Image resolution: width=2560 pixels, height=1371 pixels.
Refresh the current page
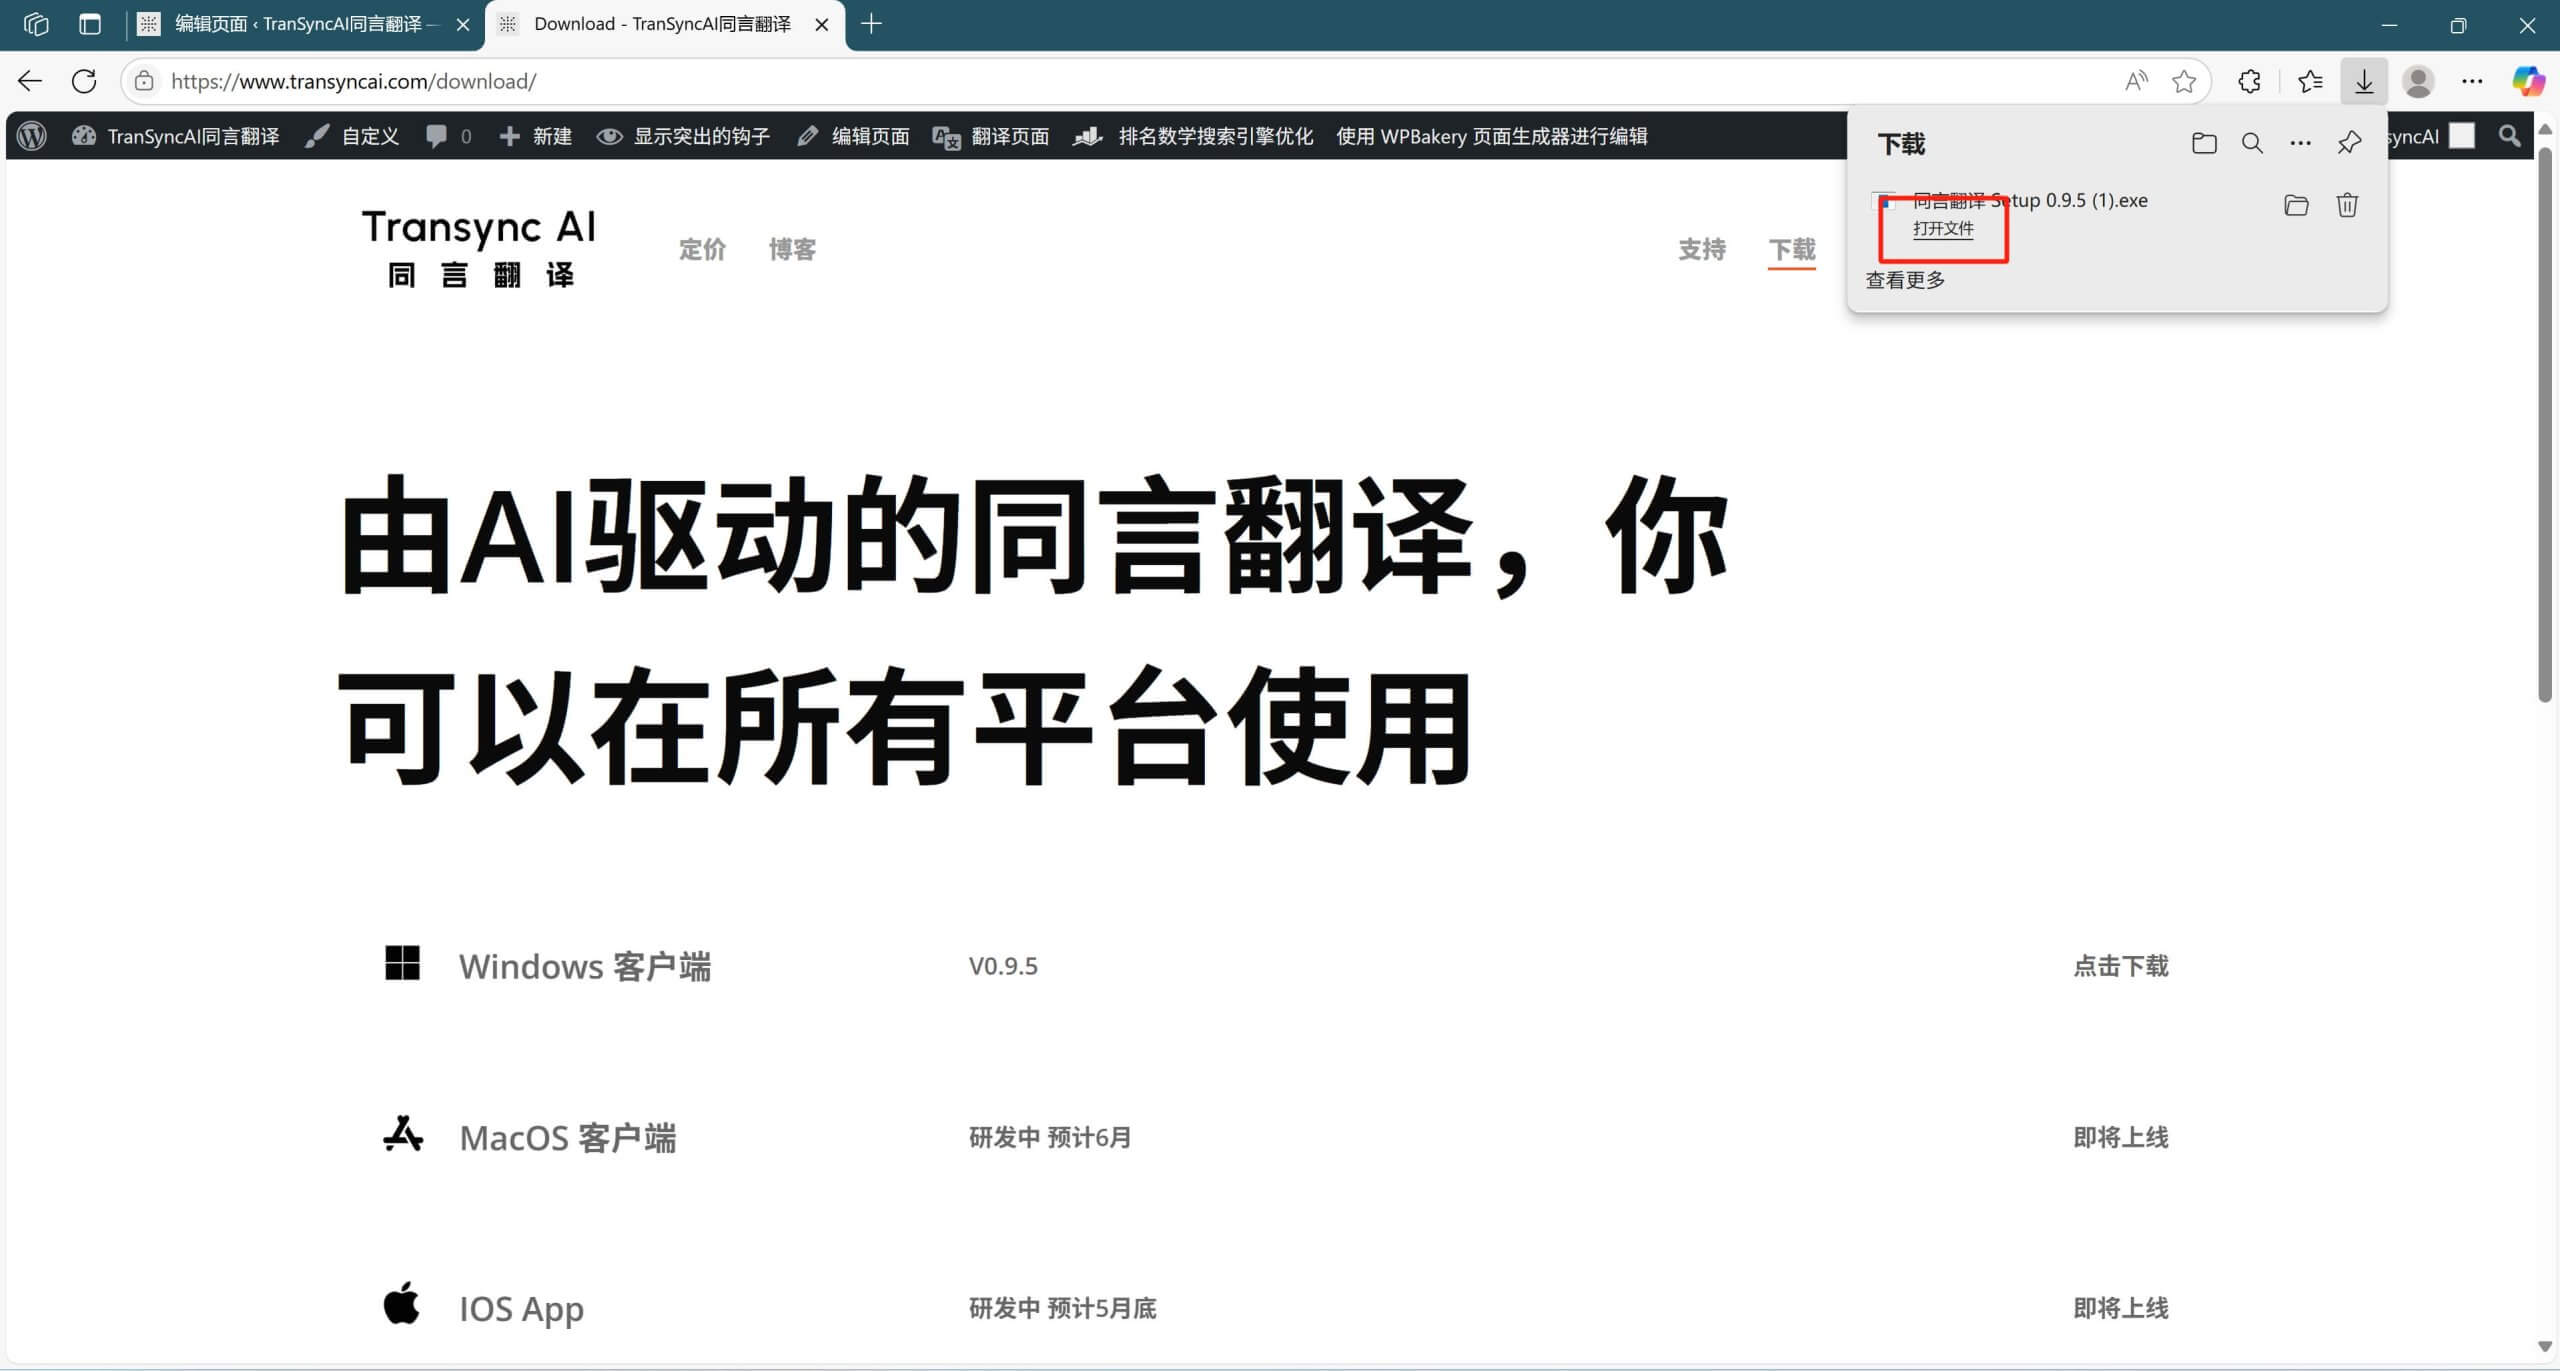(x=84, y=81)
